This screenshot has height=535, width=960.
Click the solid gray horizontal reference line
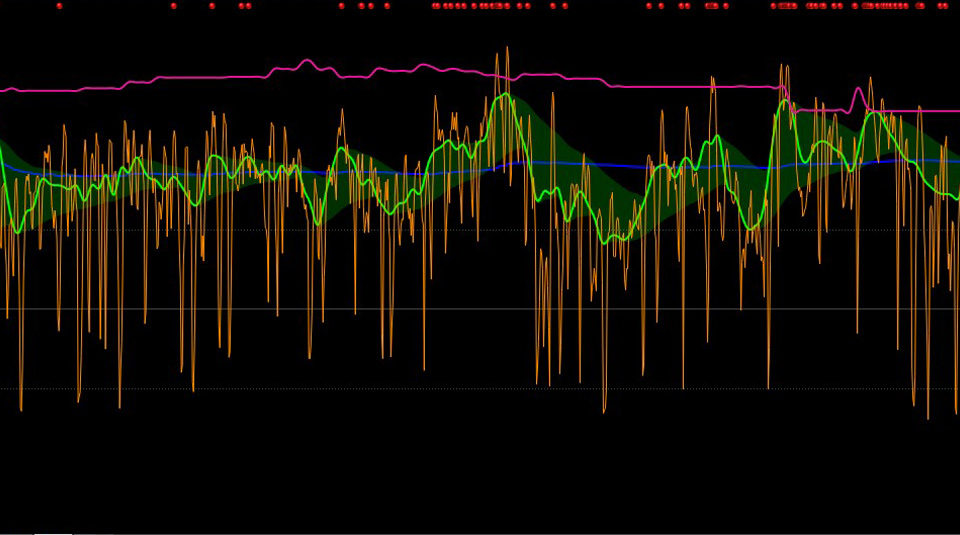pyautogui.click(x=480, y=309)
